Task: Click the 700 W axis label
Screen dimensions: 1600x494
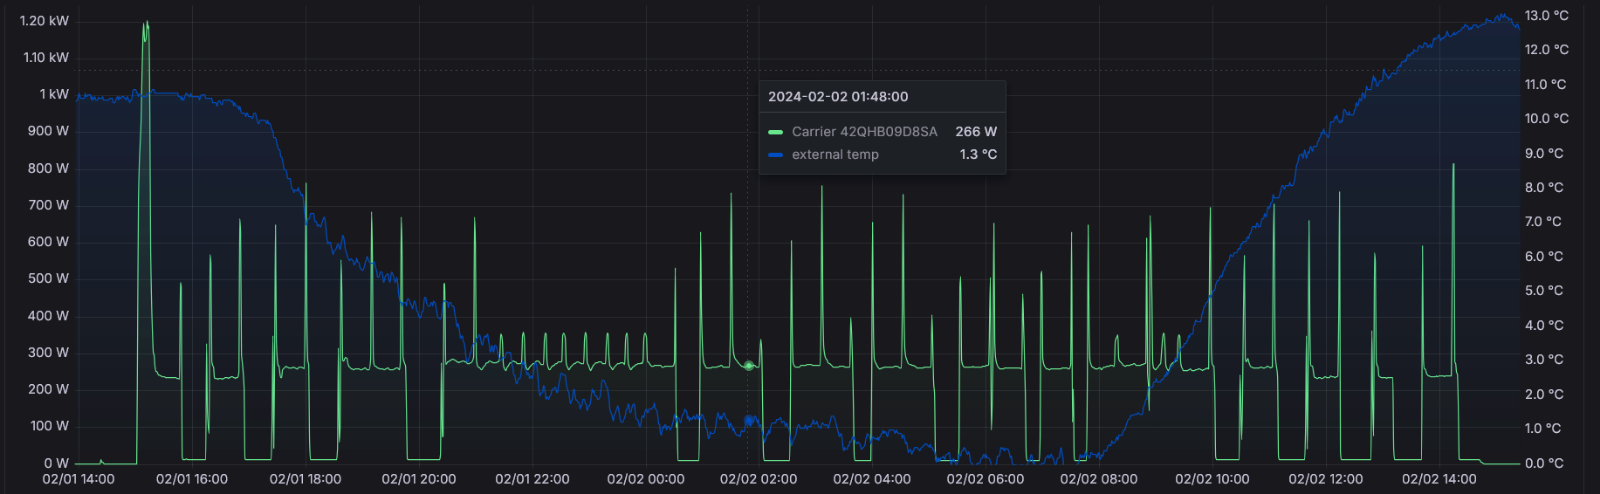Action: pos(49,205)
